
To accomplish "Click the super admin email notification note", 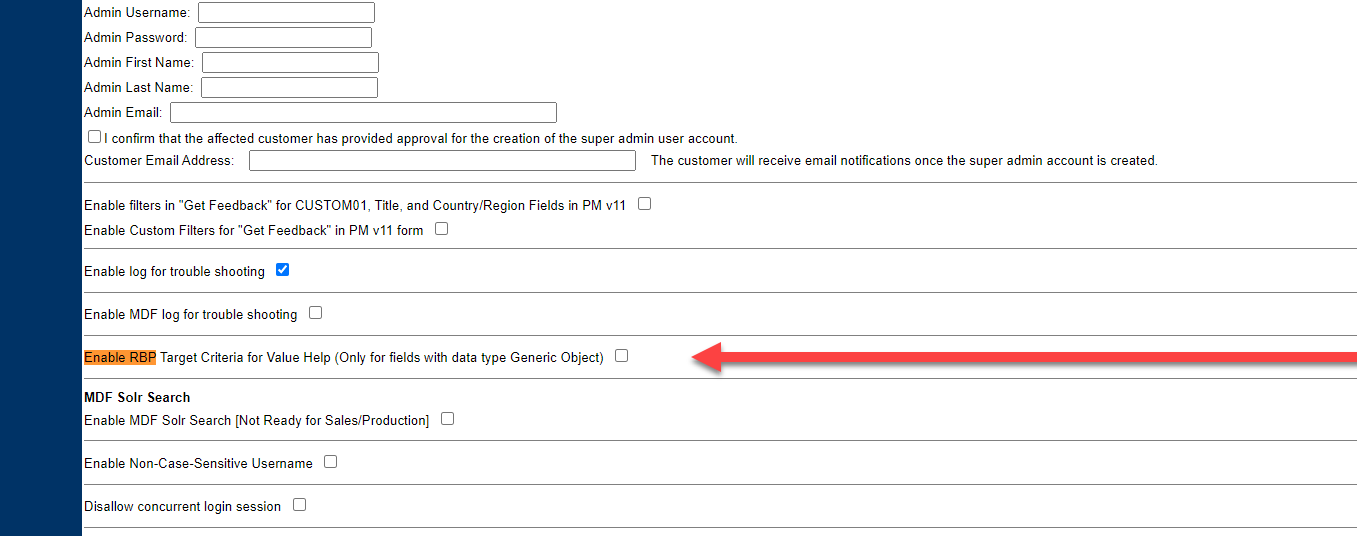I will point(904,160).
